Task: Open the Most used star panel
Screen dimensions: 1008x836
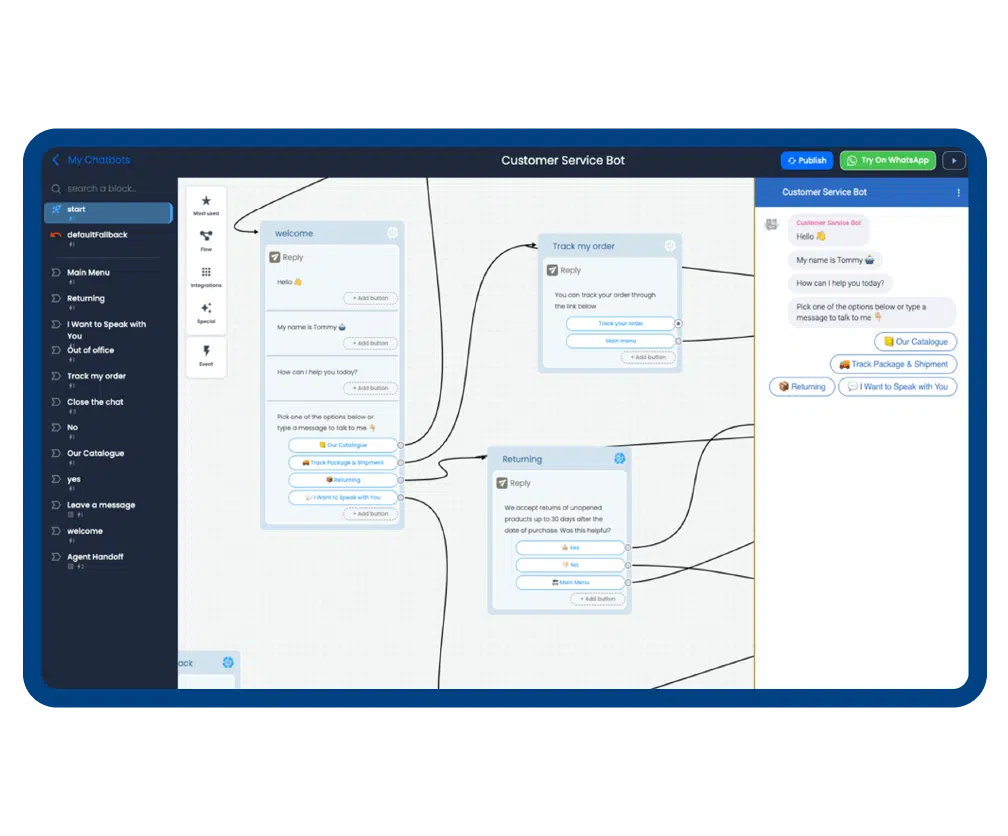Action: click(x=206, y=204)
